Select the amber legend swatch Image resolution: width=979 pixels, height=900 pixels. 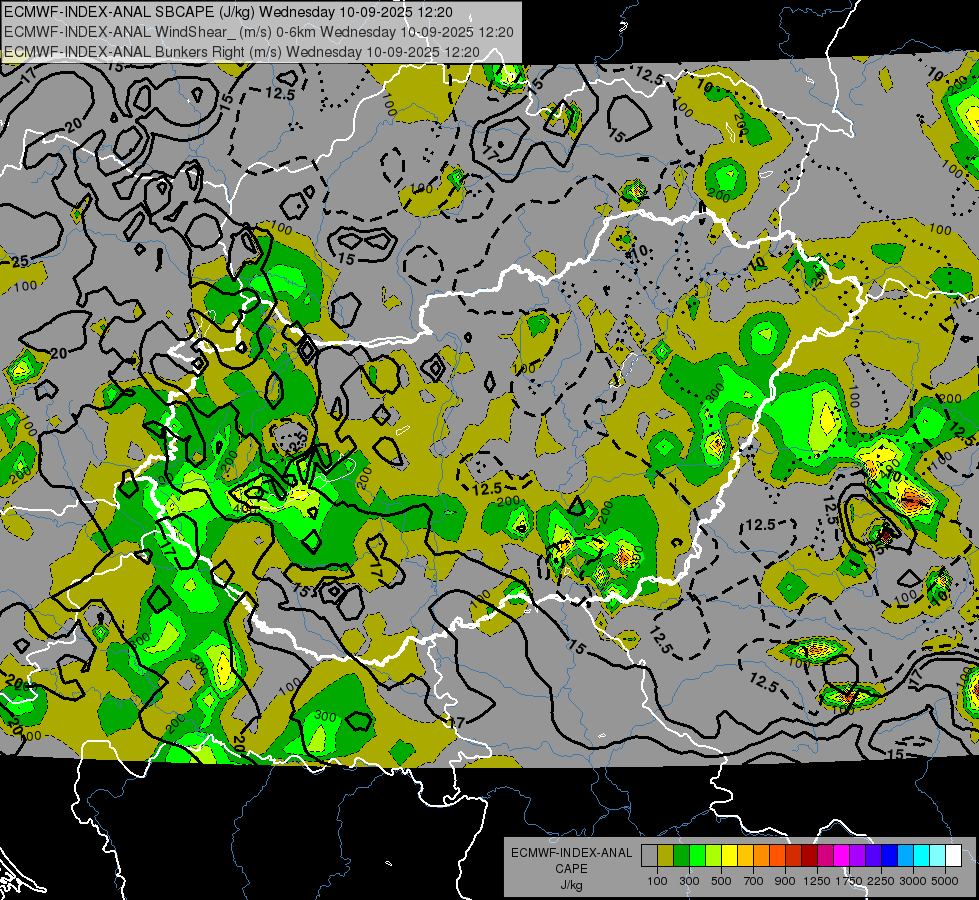click(x=745, y=856)
